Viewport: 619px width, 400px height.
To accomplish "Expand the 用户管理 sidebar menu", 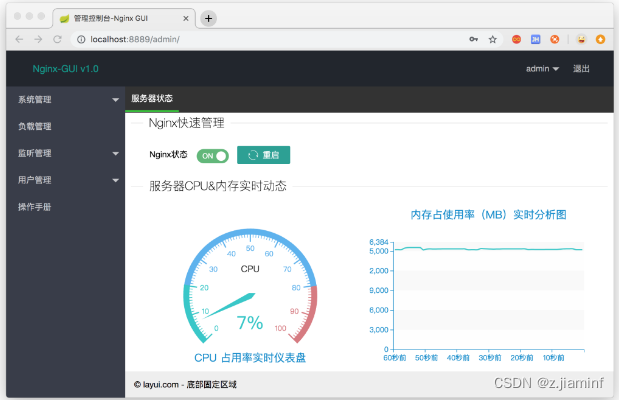I will tap(66, 180).
